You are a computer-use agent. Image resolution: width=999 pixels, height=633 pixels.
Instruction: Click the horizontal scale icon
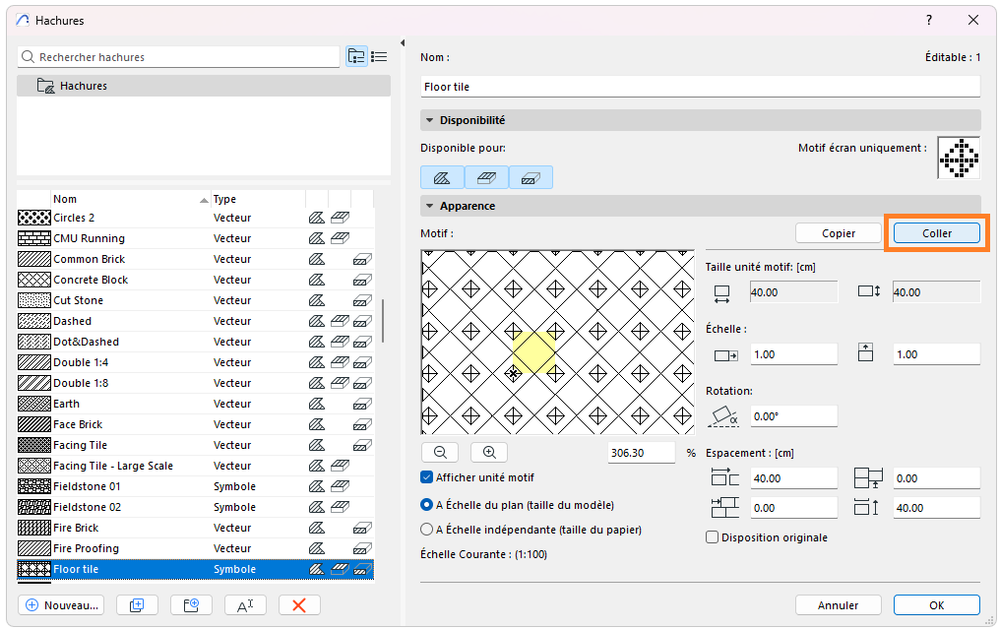pos(726,355)
